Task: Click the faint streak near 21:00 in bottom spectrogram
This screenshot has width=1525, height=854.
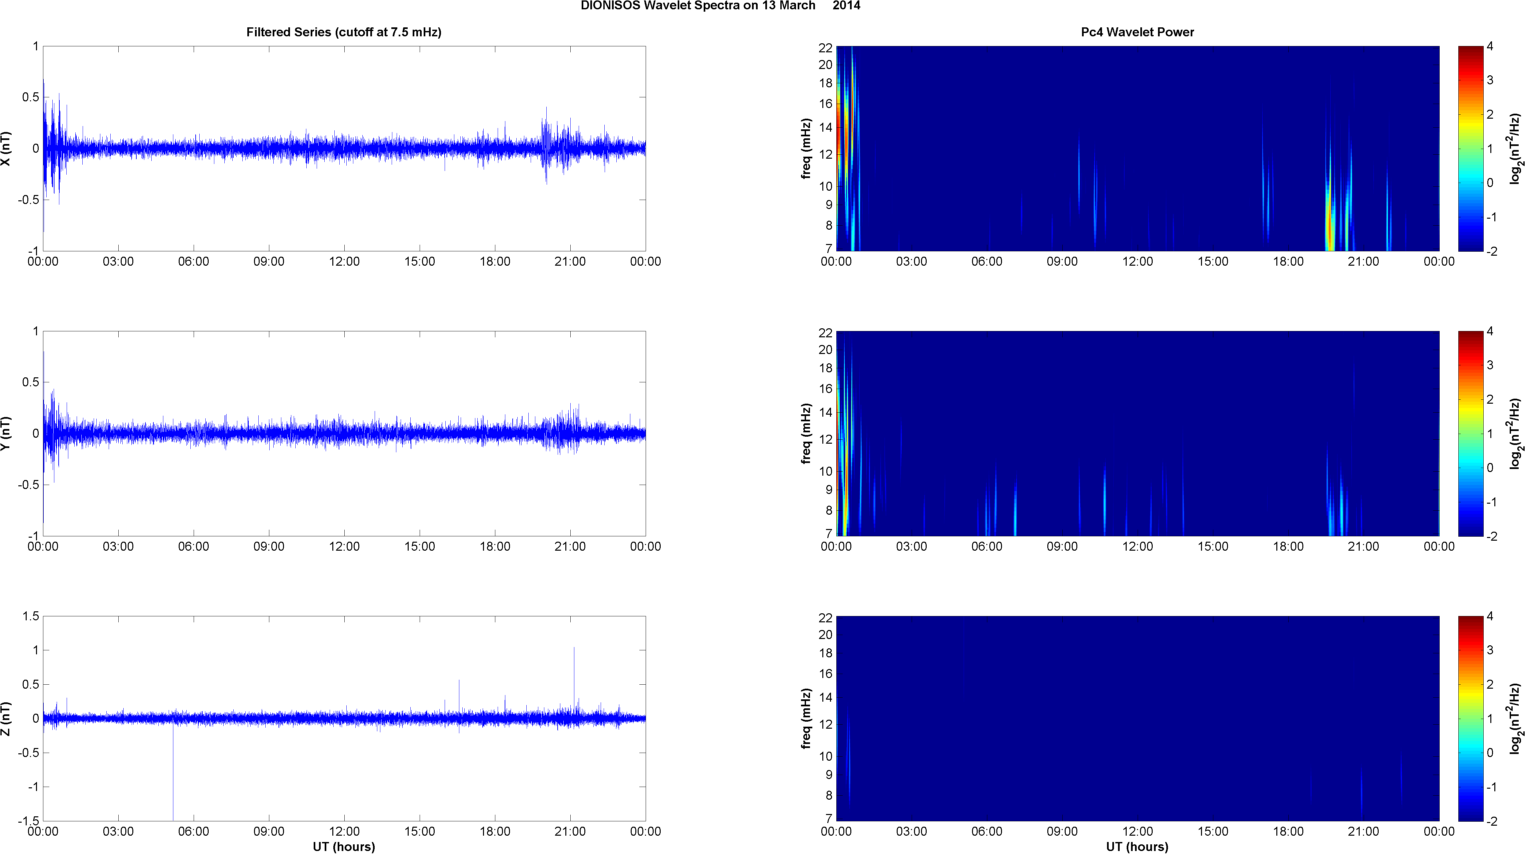Action: coord(1361,792)
